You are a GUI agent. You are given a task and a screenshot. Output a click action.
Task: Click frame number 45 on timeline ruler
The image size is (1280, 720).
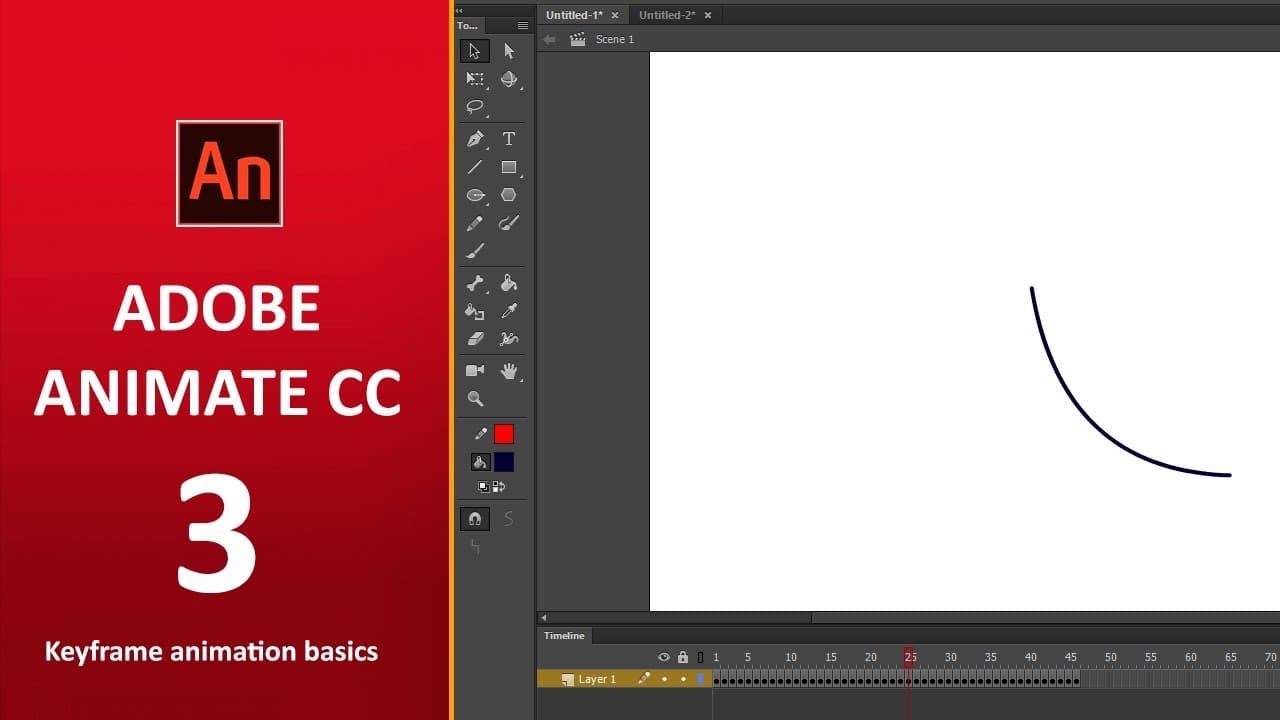[x=1070, y=657]
